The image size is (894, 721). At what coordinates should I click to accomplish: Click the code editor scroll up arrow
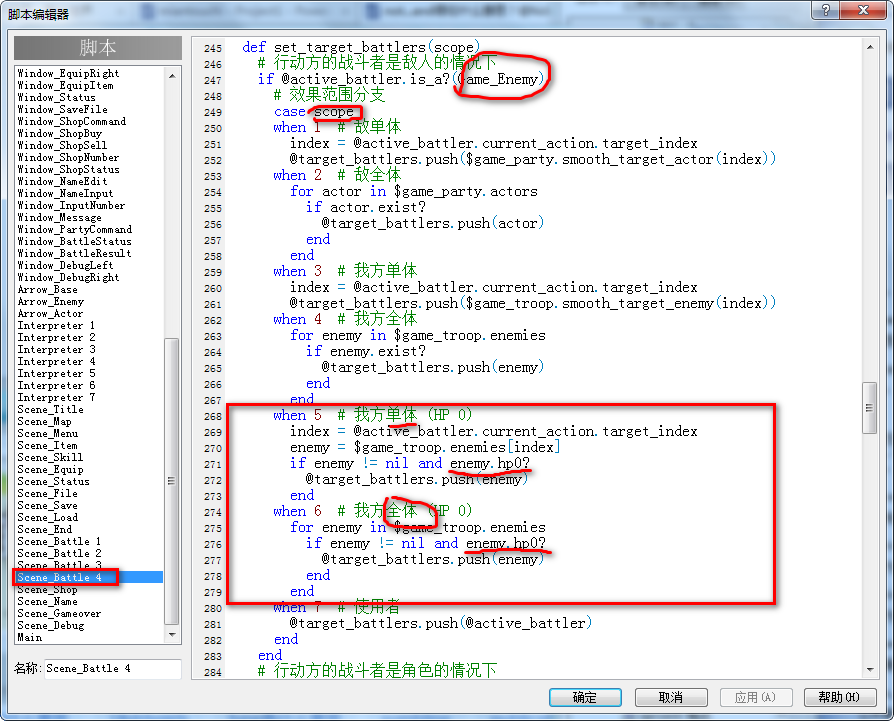(x=869, y=47)
